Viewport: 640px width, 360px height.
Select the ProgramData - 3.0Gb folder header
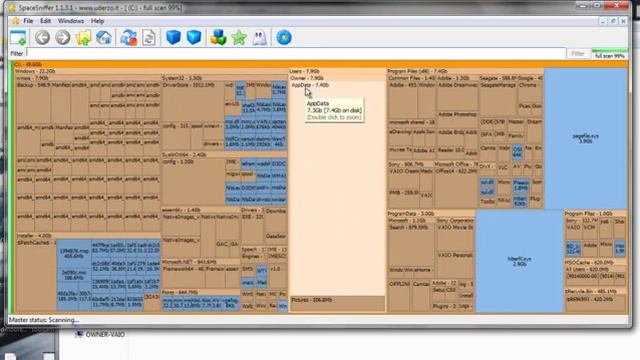point(431,213)
